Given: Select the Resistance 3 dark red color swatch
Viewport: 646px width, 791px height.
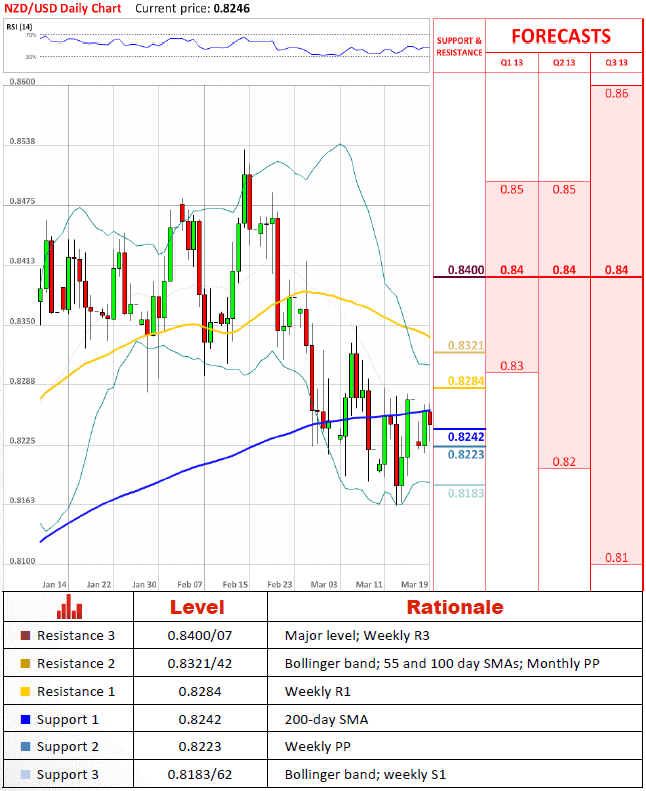Looking at the screenshot, I should [x=25, y=636].
